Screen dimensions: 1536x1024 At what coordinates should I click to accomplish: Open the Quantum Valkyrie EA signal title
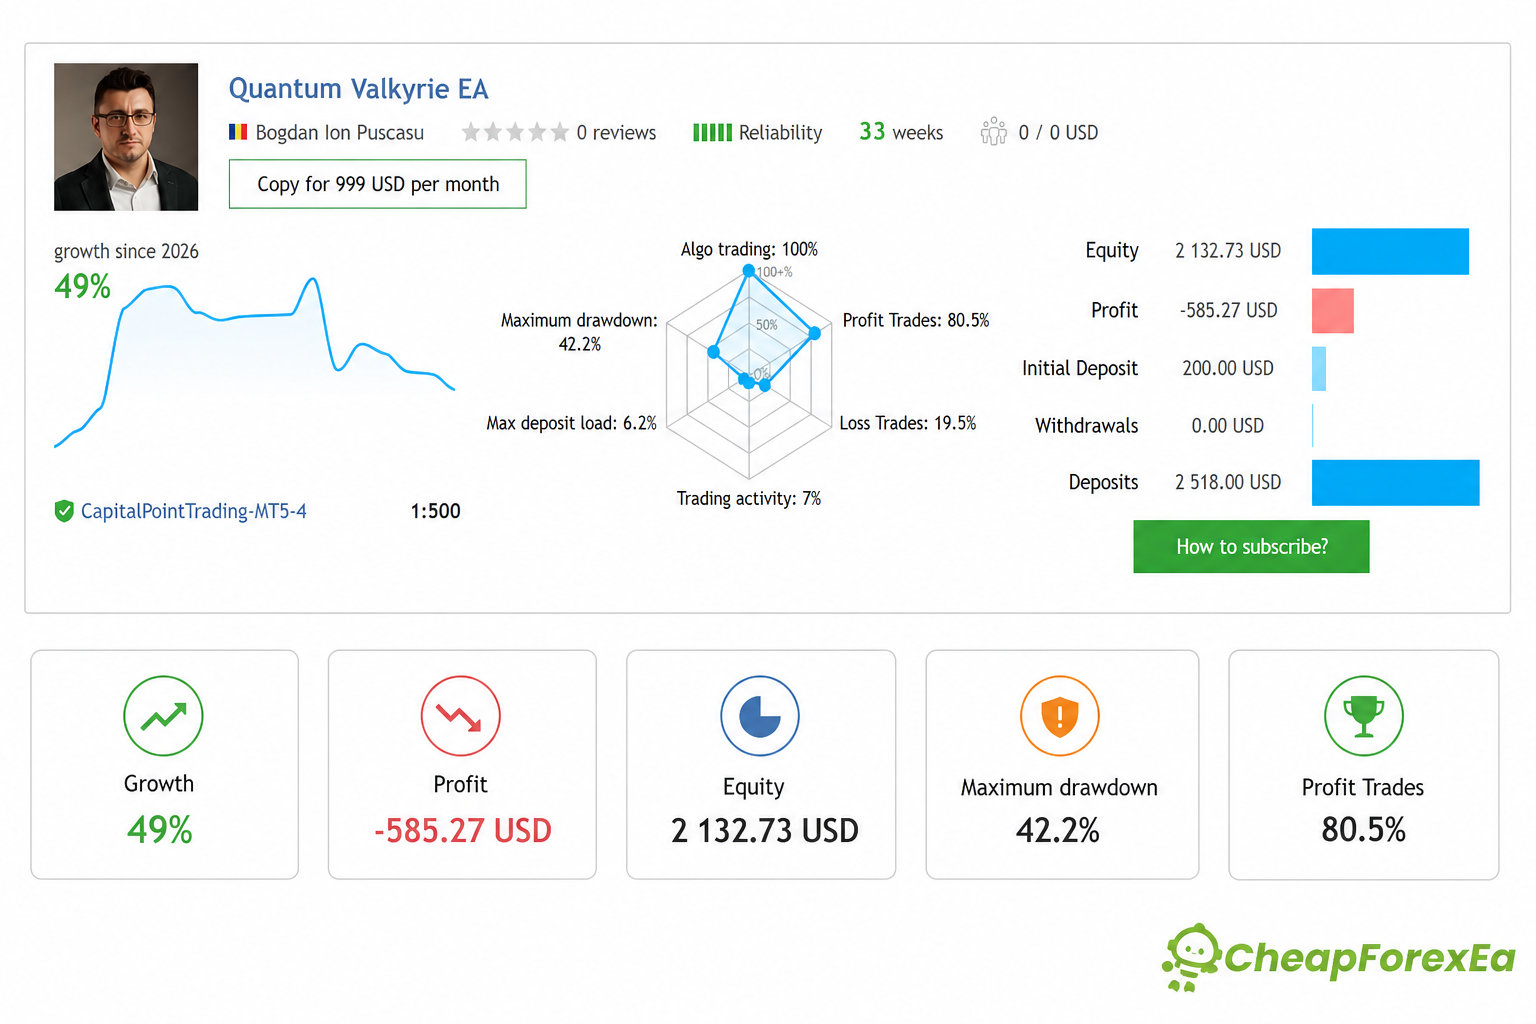[358, 89]
